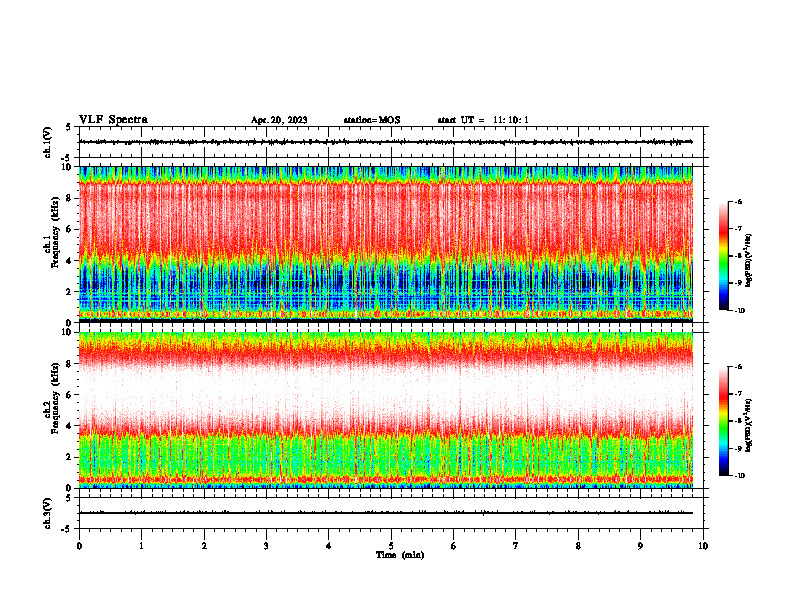Click the ch.3 voltage waveform trace
Screen dimensions: 792x612
386,513
